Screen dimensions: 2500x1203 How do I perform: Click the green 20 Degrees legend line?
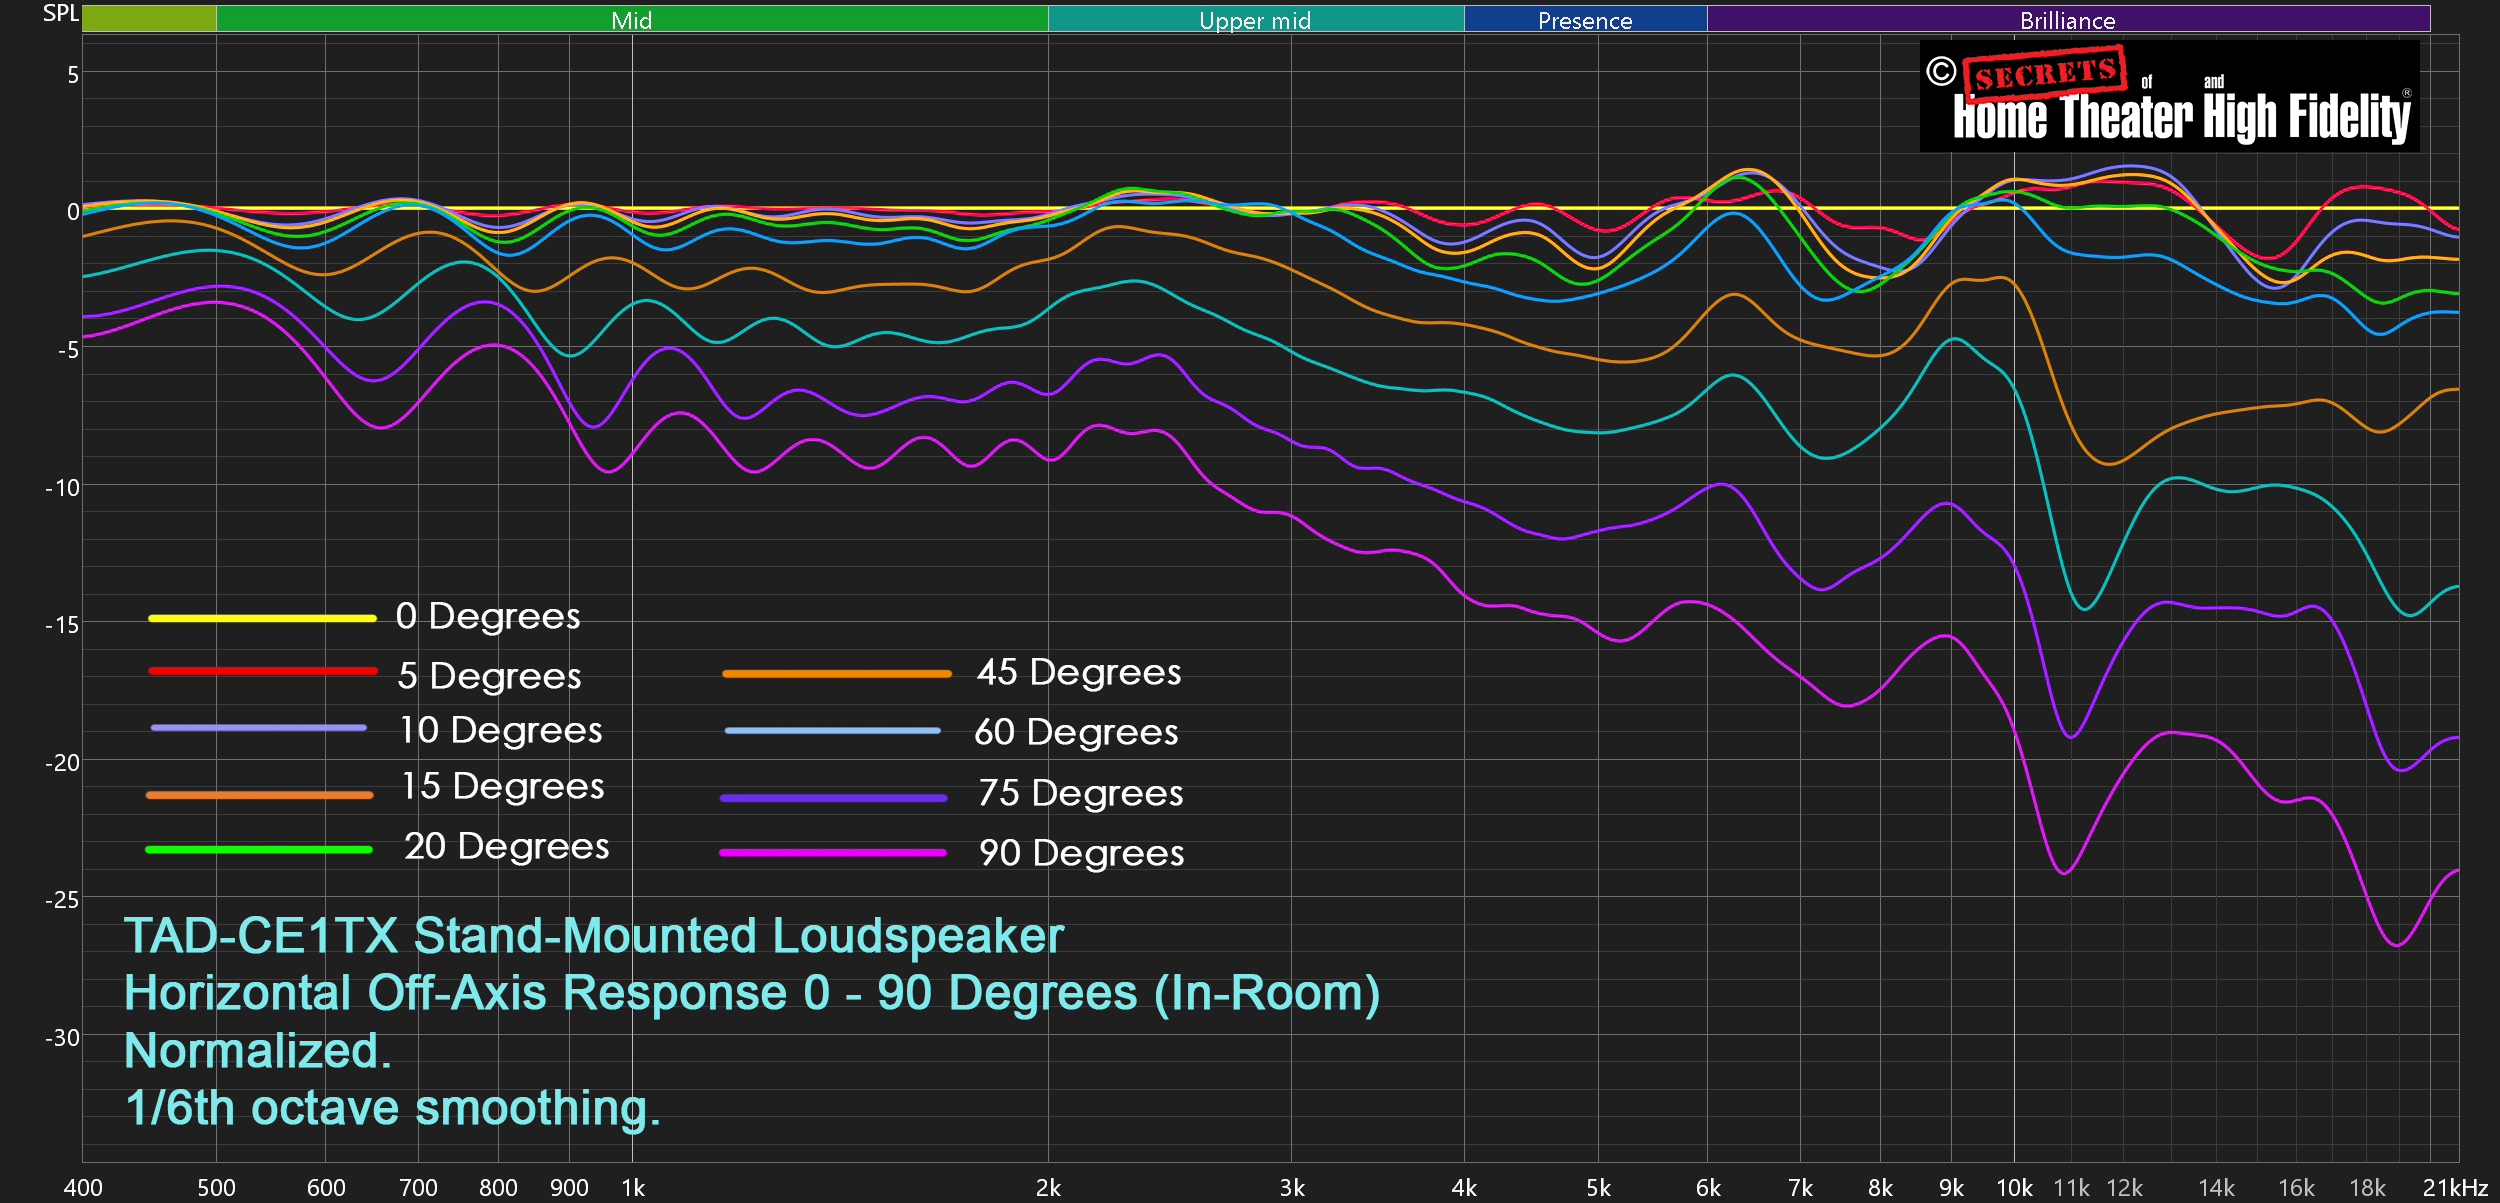pos(259,849)
